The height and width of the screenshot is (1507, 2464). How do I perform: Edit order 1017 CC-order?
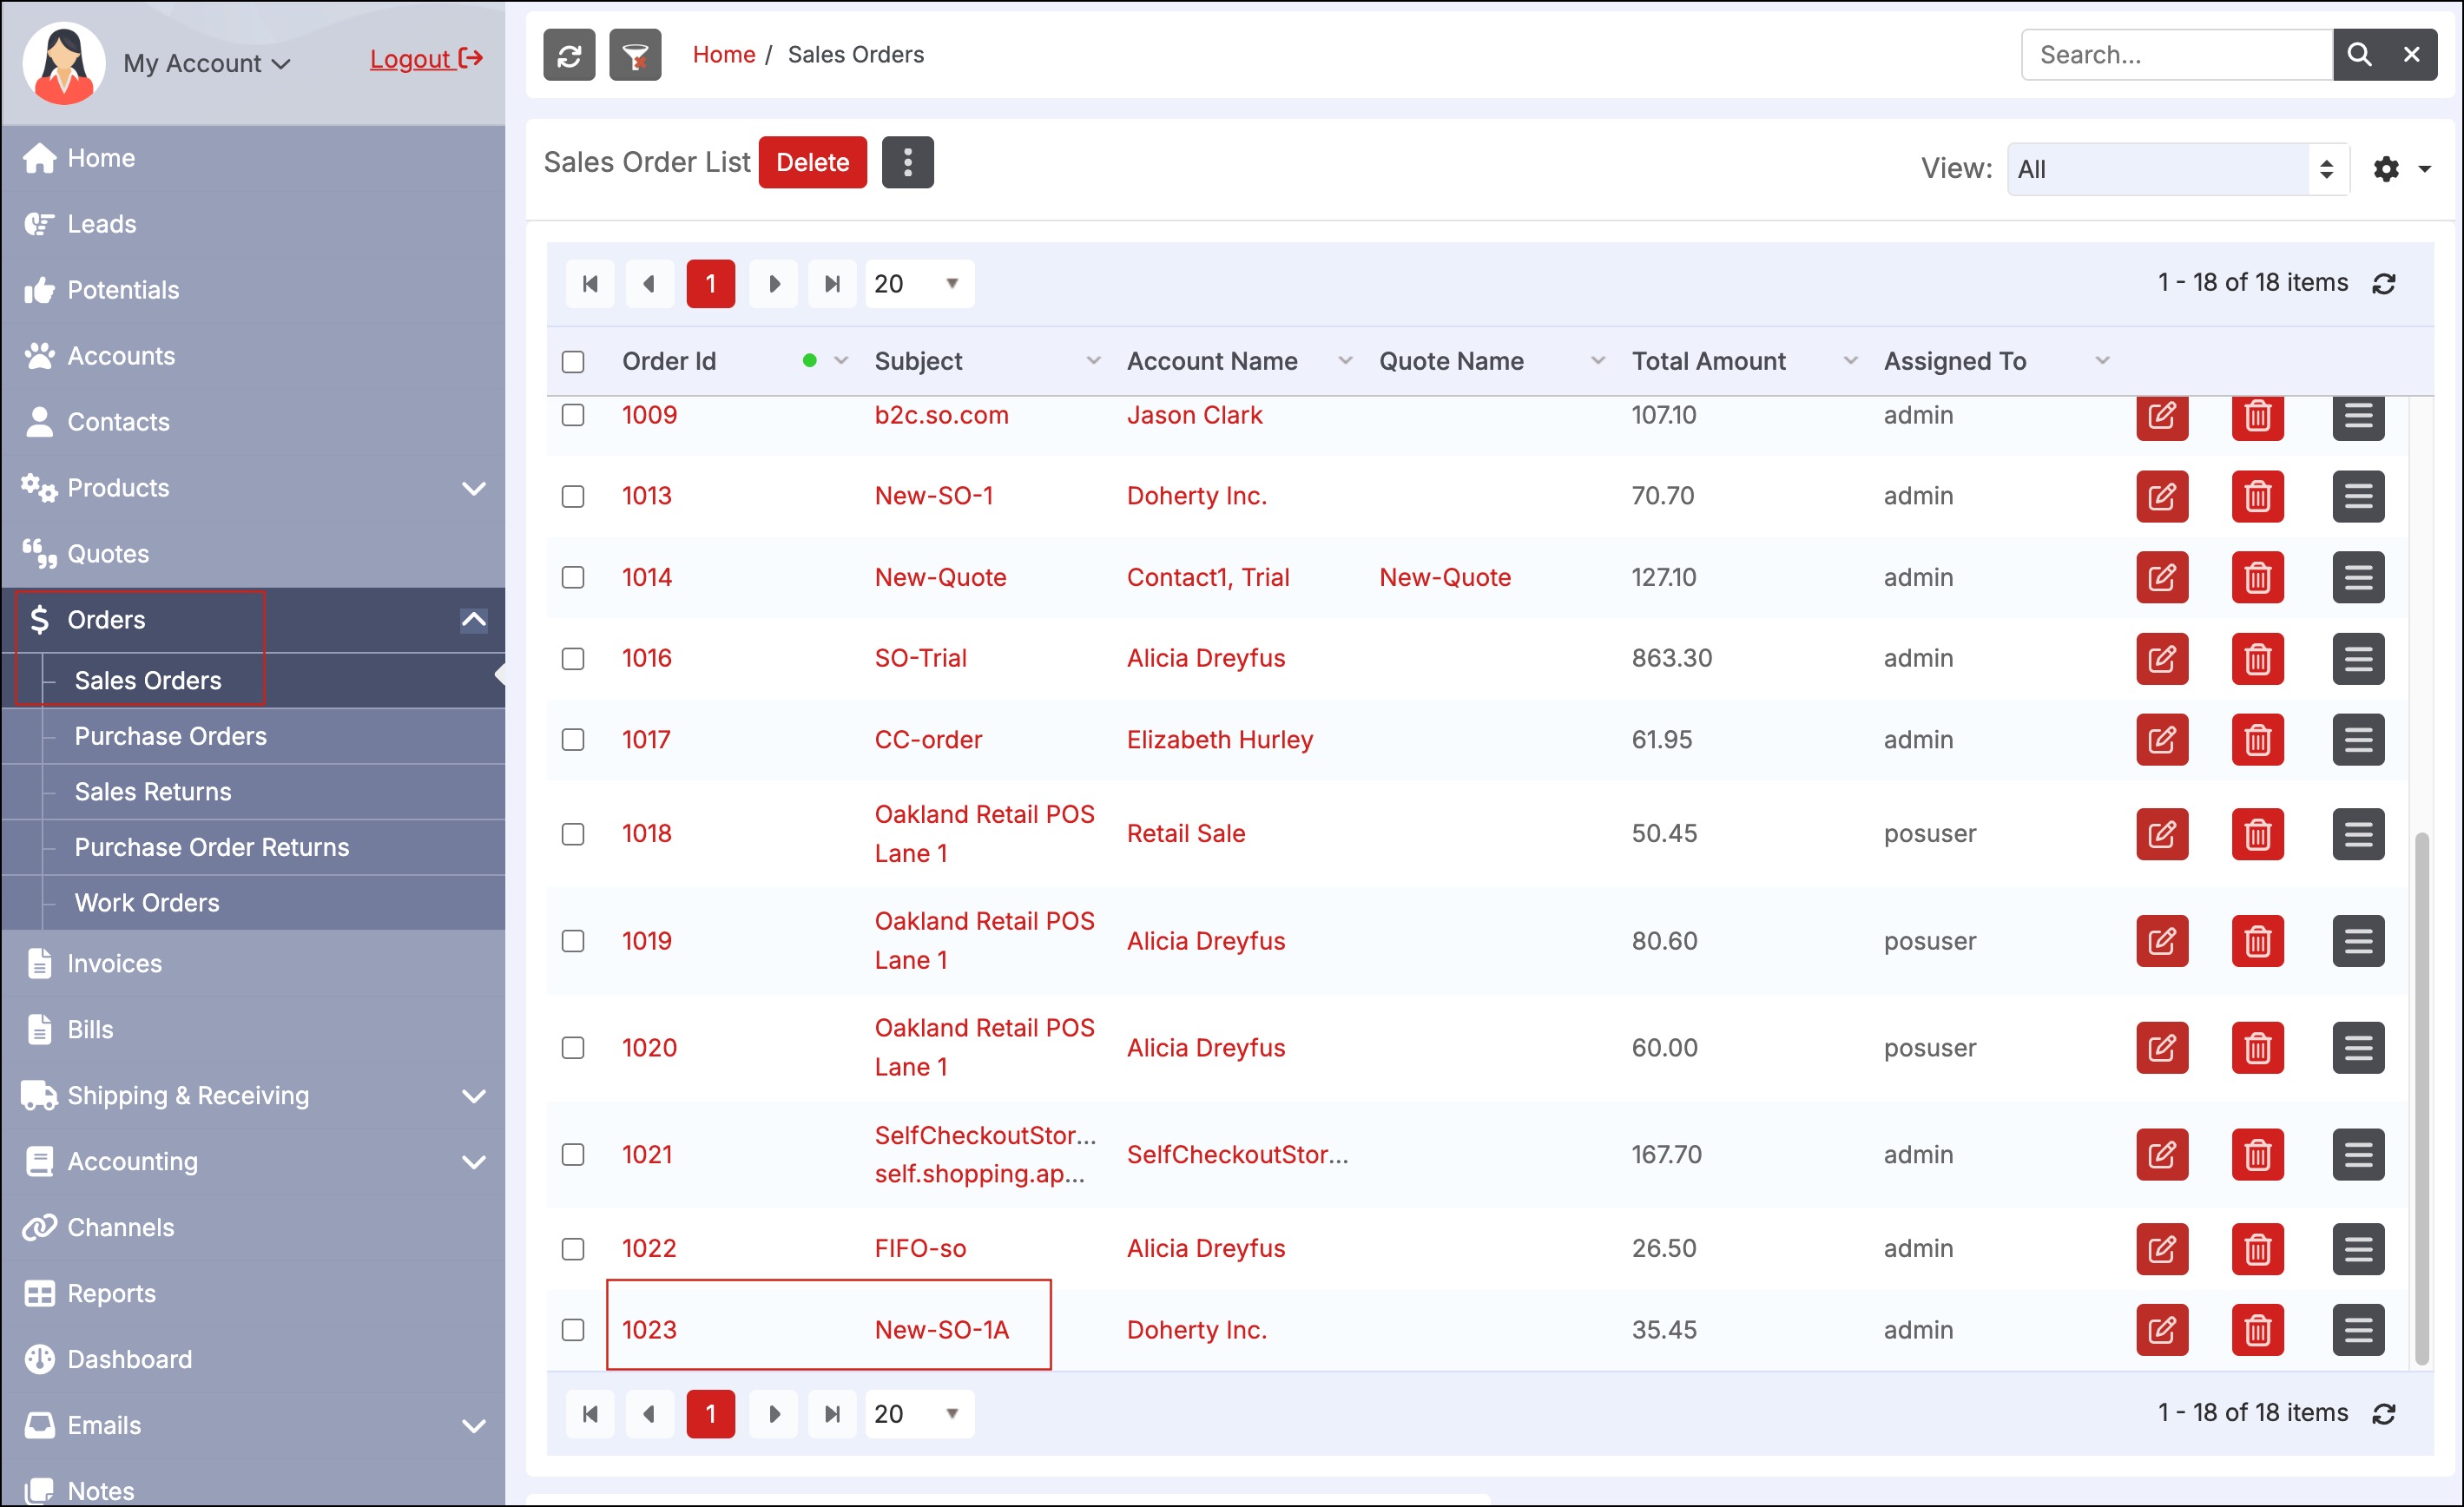[2162, 740]
